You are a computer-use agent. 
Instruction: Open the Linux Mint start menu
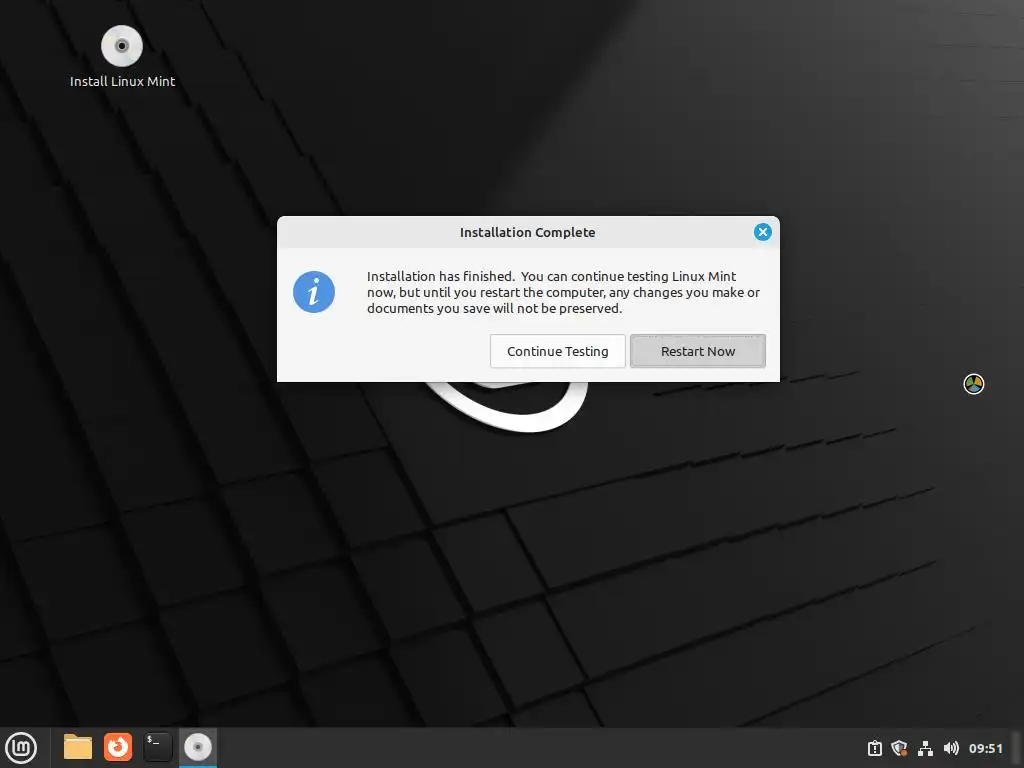pos(21,747)
